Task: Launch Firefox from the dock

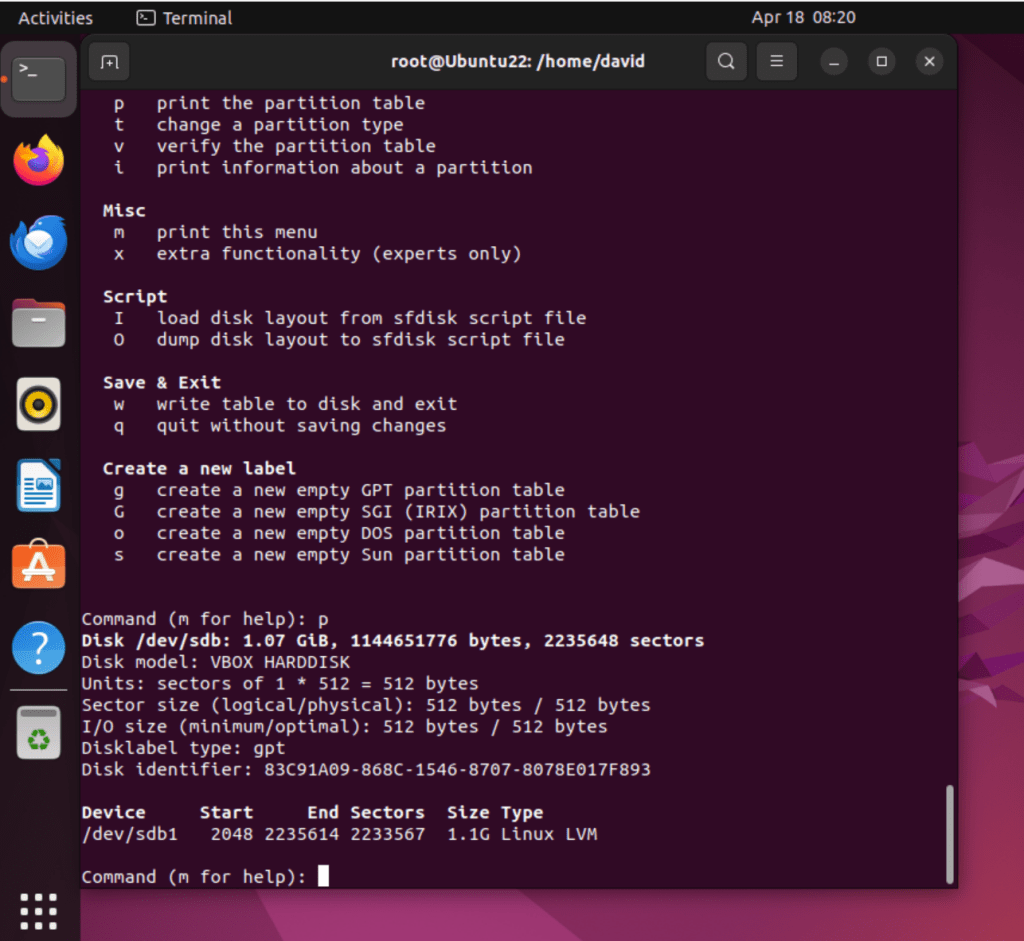Action: pyautogui.click(x=39, y=160)
